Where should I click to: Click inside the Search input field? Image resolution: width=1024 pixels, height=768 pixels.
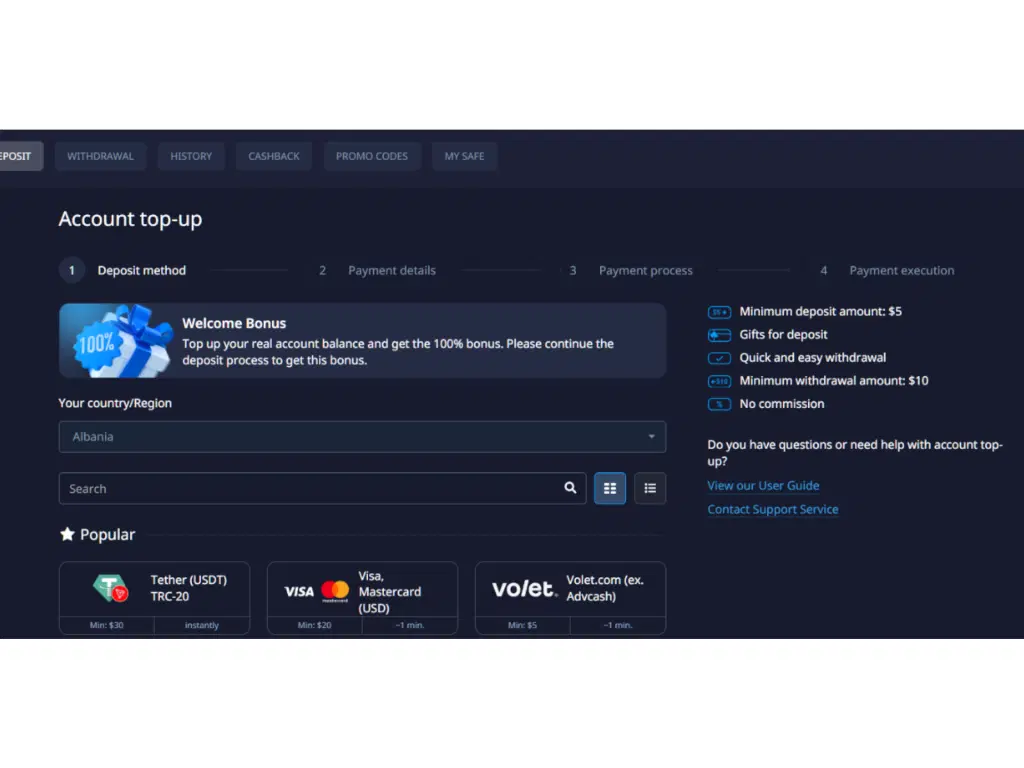[300, 488]
